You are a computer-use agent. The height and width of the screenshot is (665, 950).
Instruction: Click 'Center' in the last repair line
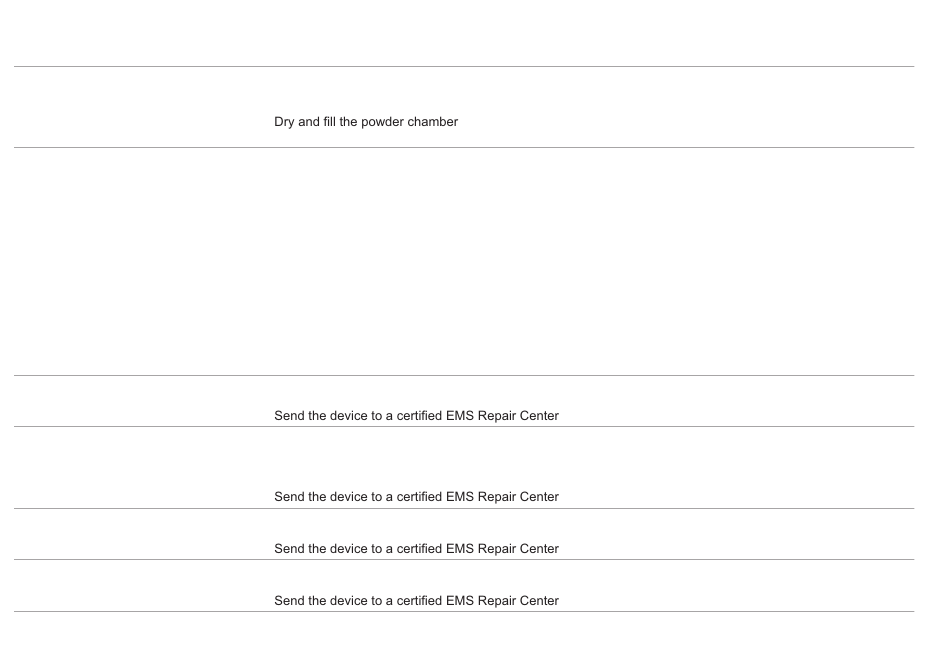point(539,601)
